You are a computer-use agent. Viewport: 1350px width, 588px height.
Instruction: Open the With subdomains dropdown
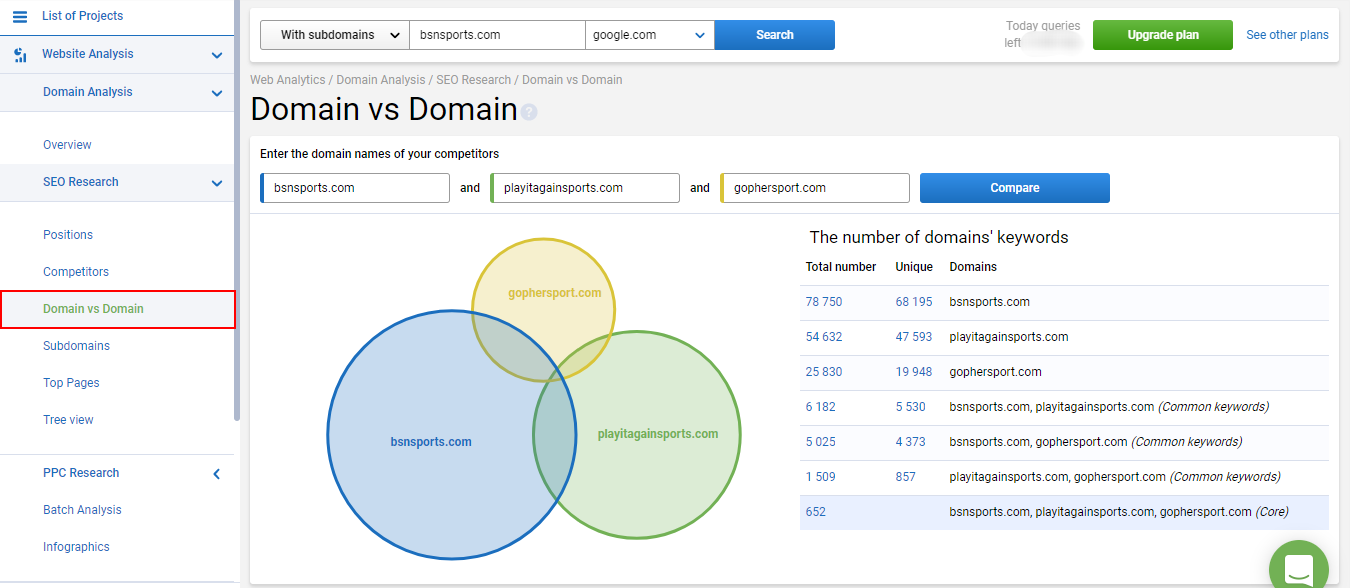tap(335, 35)
